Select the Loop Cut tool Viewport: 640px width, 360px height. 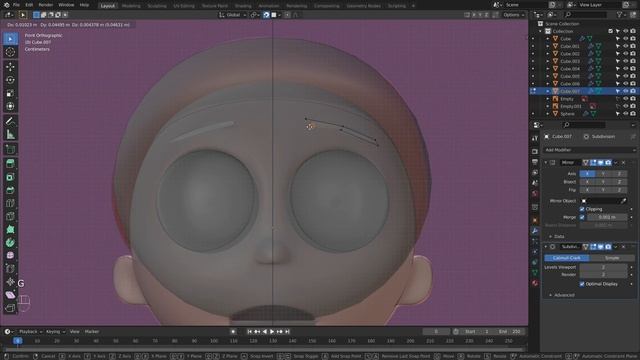(10, 203)
